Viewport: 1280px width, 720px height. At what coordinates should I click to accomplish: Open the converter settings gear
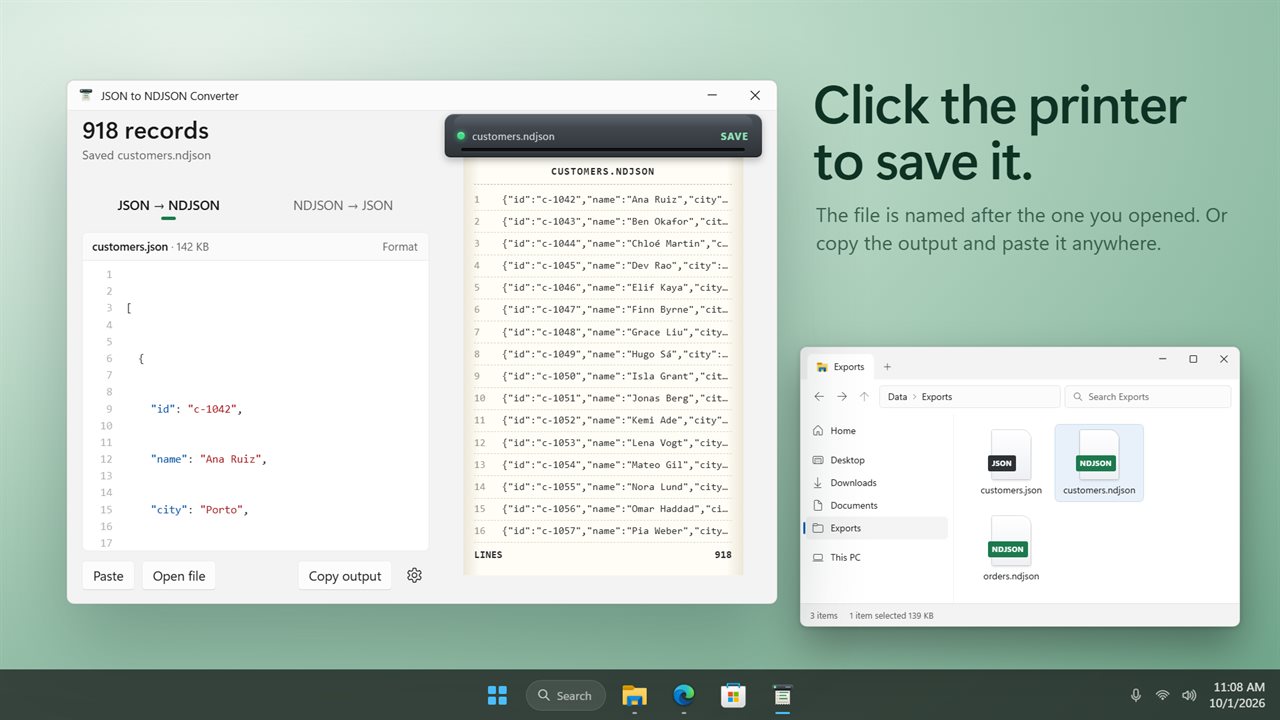(x=414, y=575)
